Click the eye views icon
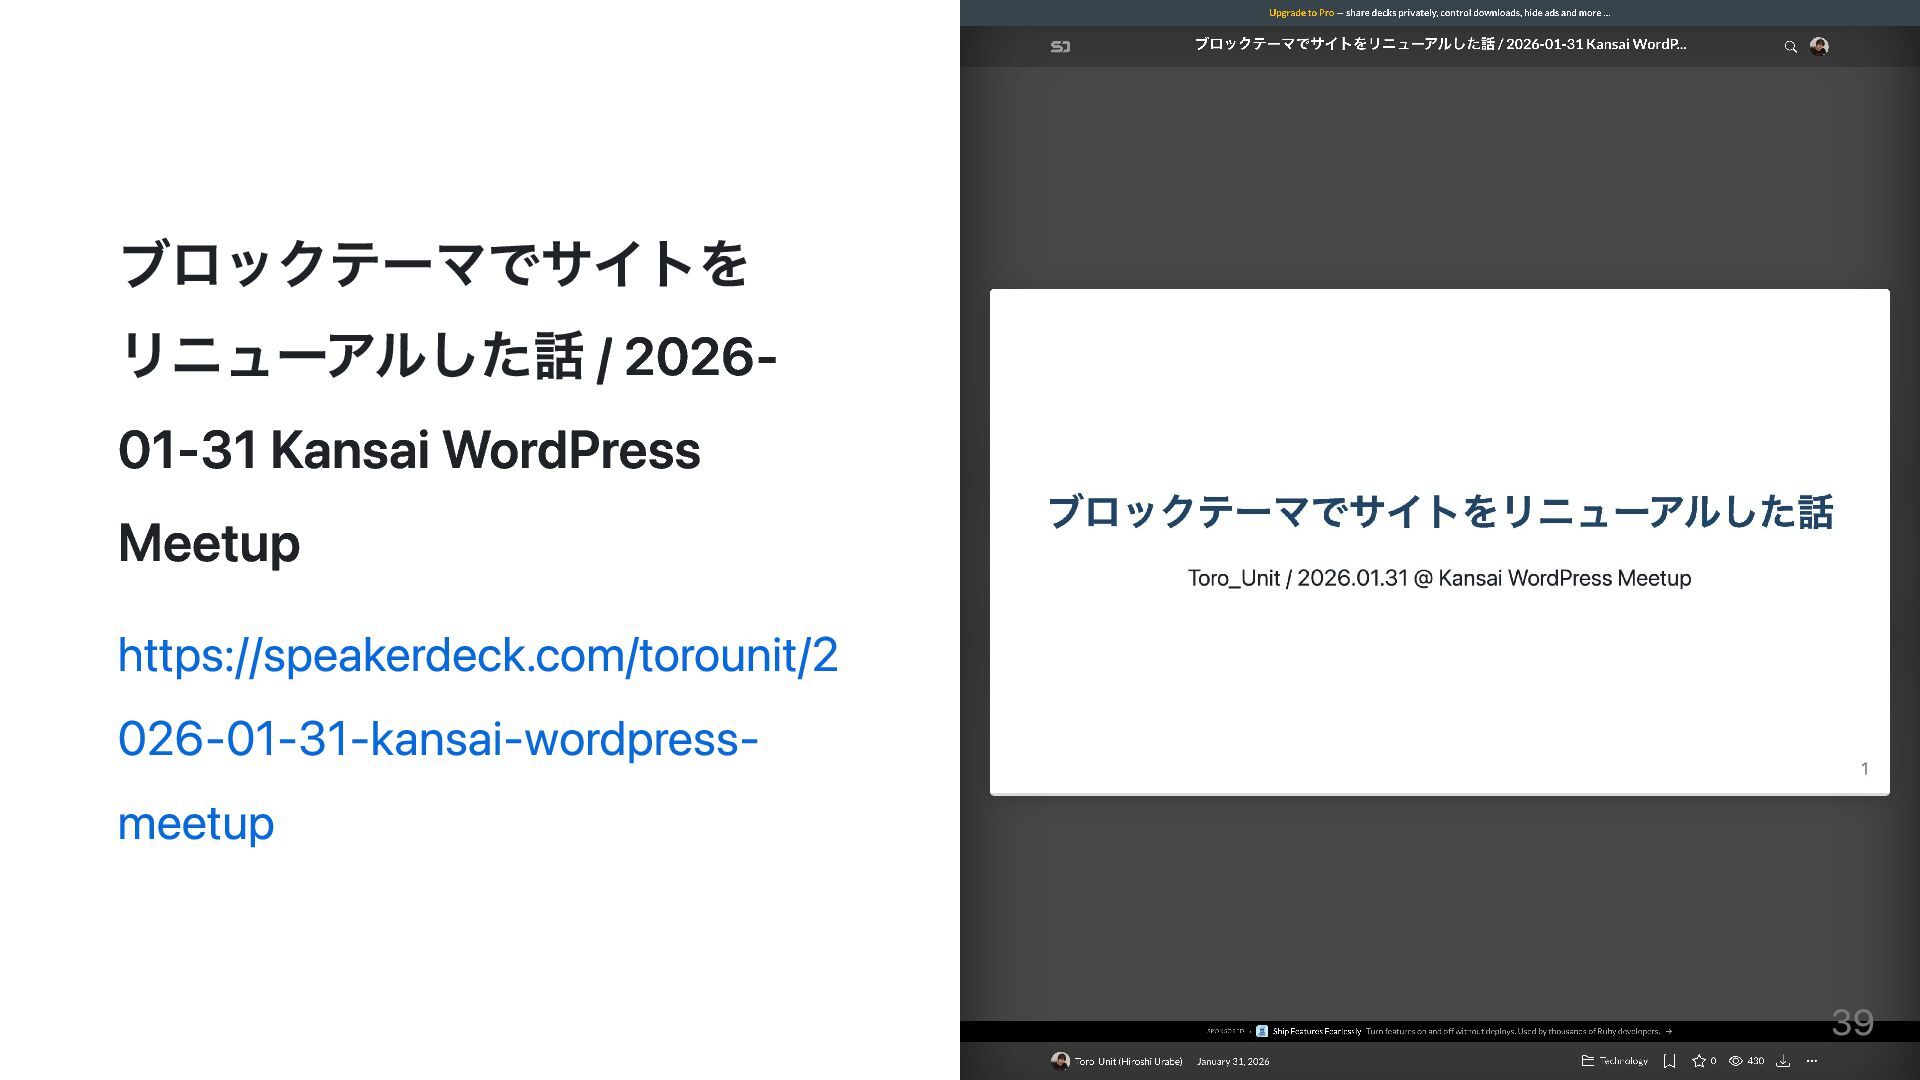1920x1080 pixels. pyautogui.click(x=1736, y=1061)
